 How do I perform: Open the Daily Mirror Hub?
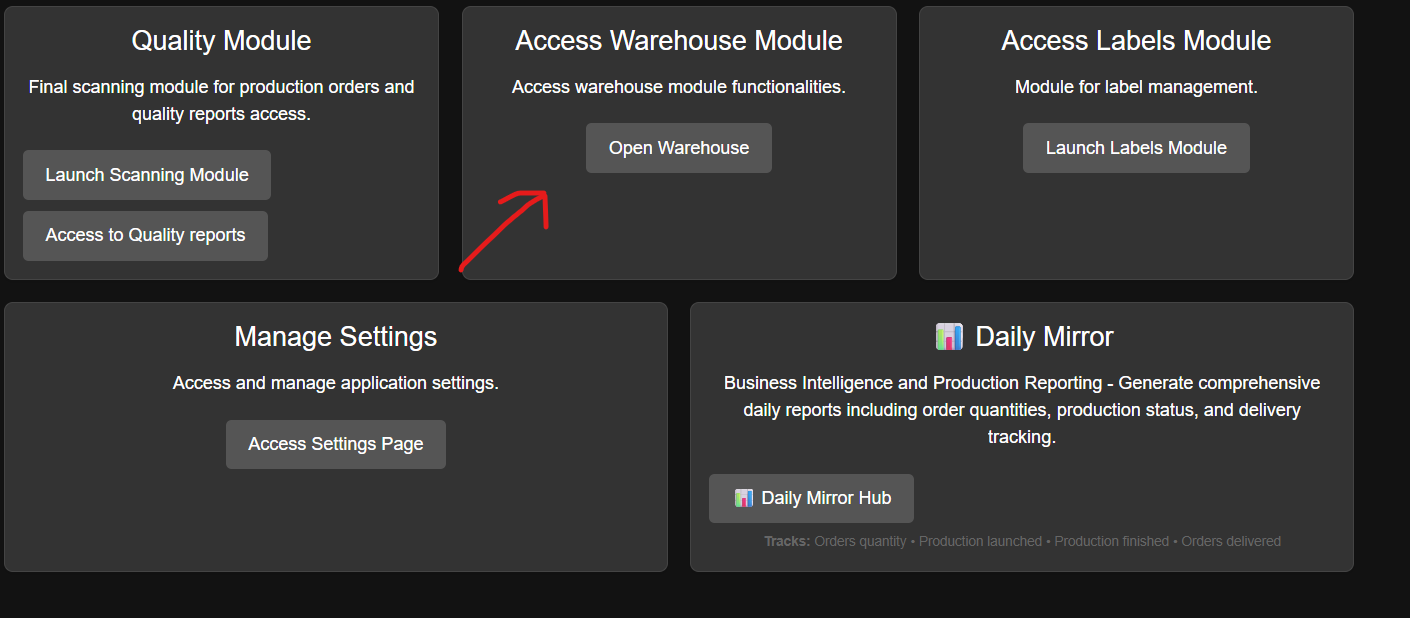point(811,498)
